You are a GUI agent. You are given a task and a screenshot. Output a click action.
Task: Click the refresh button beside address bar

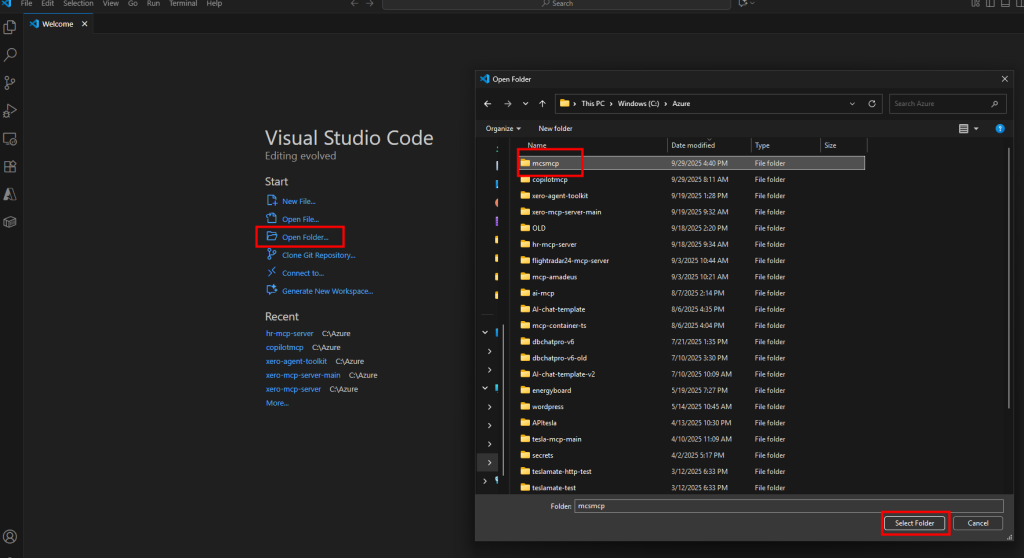873,103
